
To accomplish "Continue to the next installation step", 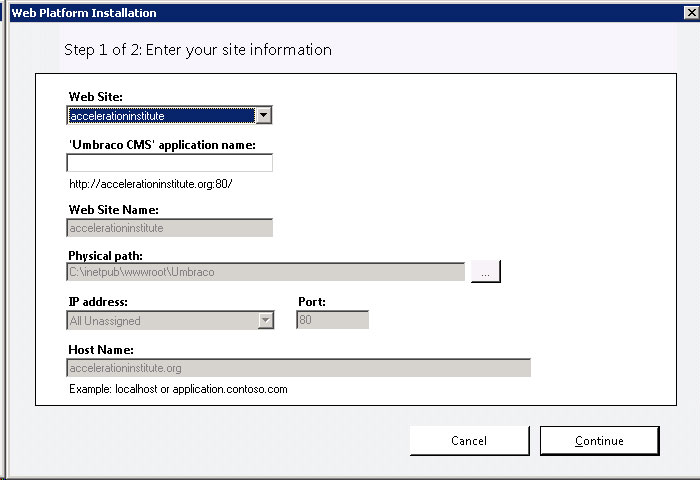I will [599, 441].
